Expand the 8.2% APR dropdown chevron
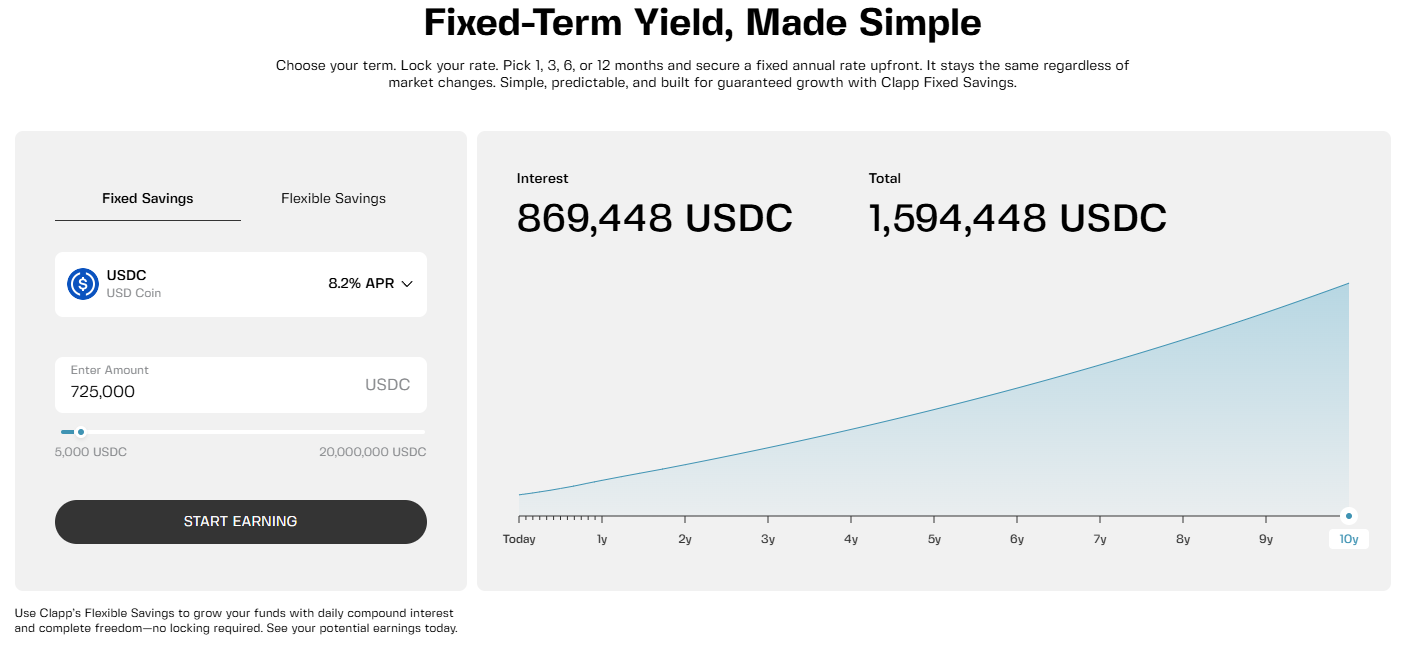This screenshot has height=645, width=1403. tap(407, 284)
